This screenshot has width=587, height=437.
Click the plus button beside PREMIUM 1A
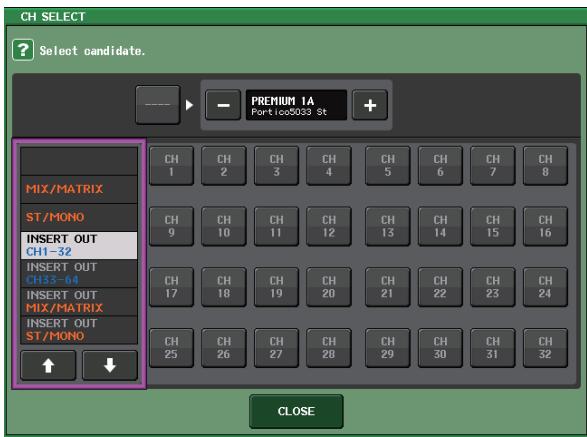370,105
